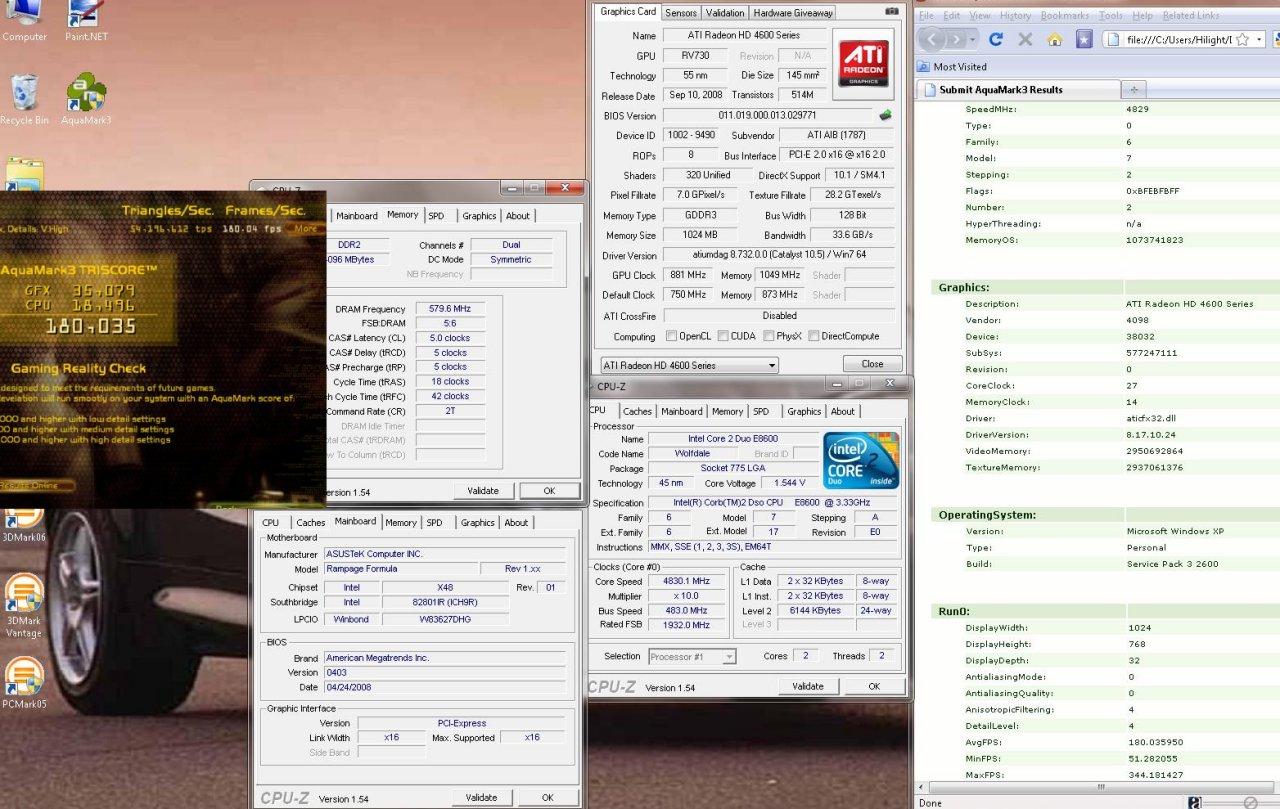Click the browser address bar URL field

(1178, 40)
